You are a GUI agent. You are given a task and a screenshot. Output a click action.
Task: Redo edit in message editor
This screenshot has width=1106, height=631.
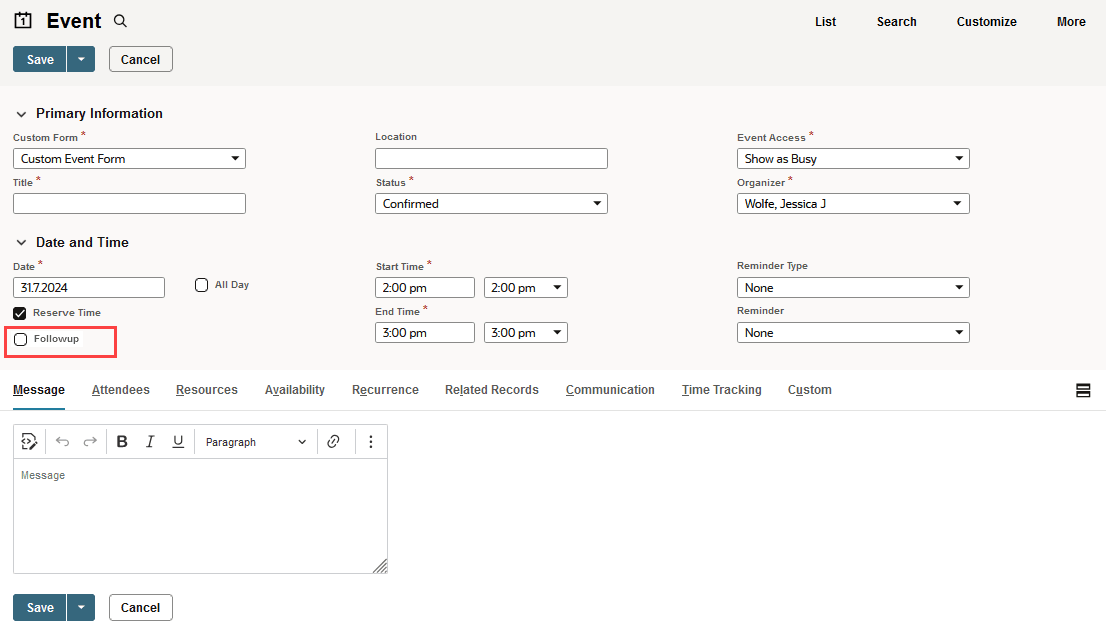(x=90, y=441)
